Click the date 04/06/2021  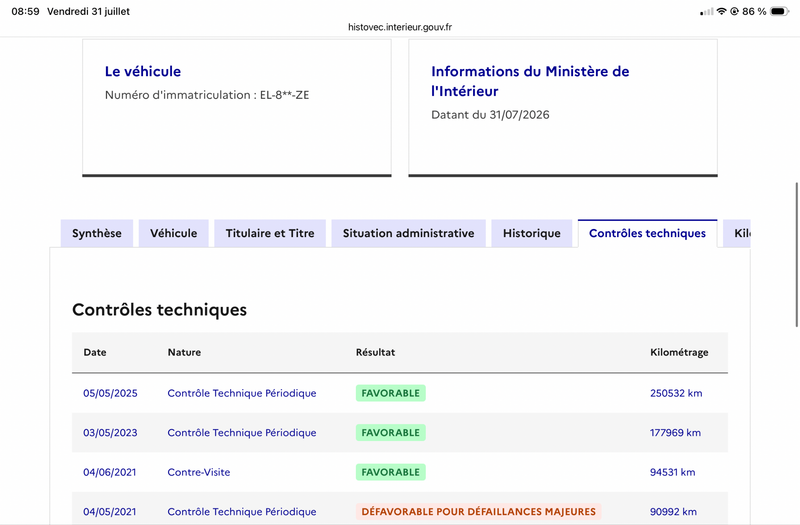pos(110,472)
